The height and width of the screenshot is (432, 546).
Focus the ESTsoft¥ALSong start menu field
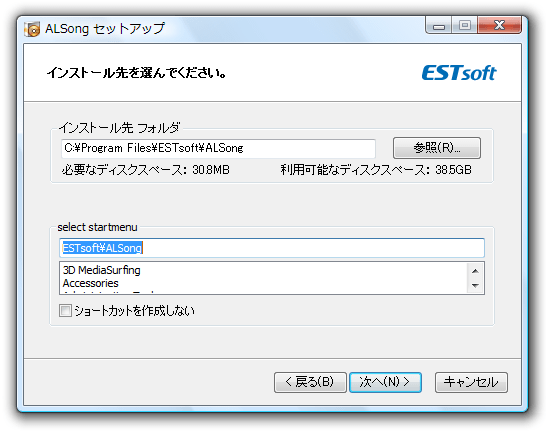click(272, 248)
